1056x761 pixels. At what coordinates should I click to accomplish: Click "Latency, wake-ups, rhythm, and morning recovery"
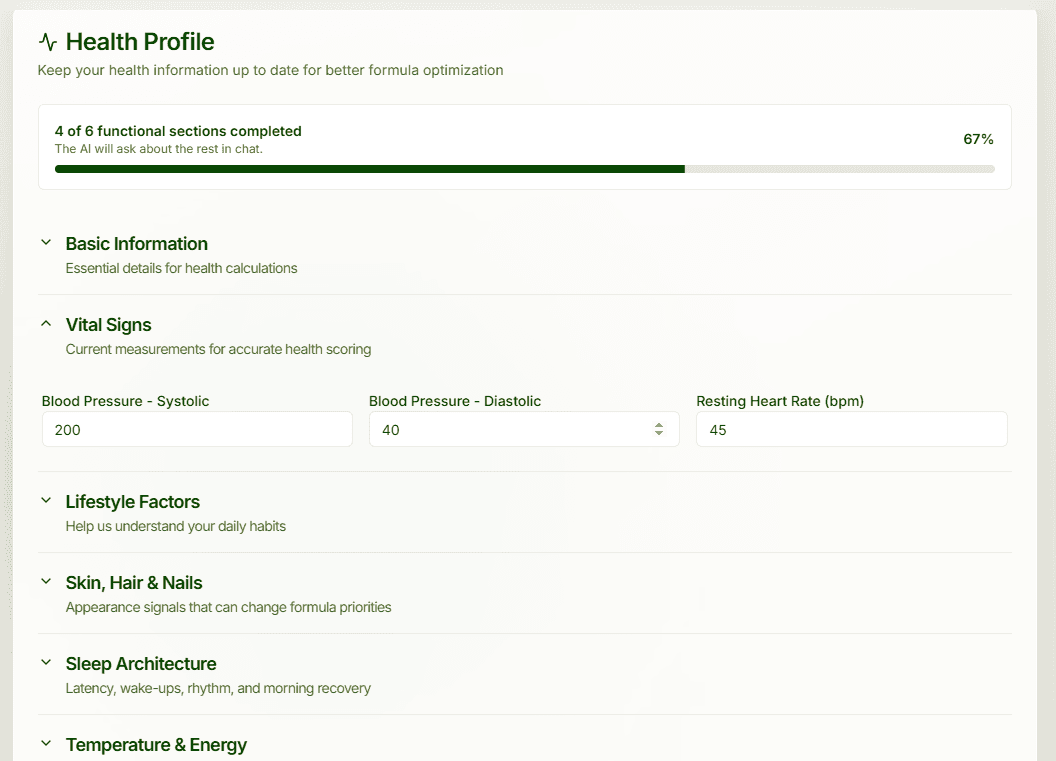218,688
